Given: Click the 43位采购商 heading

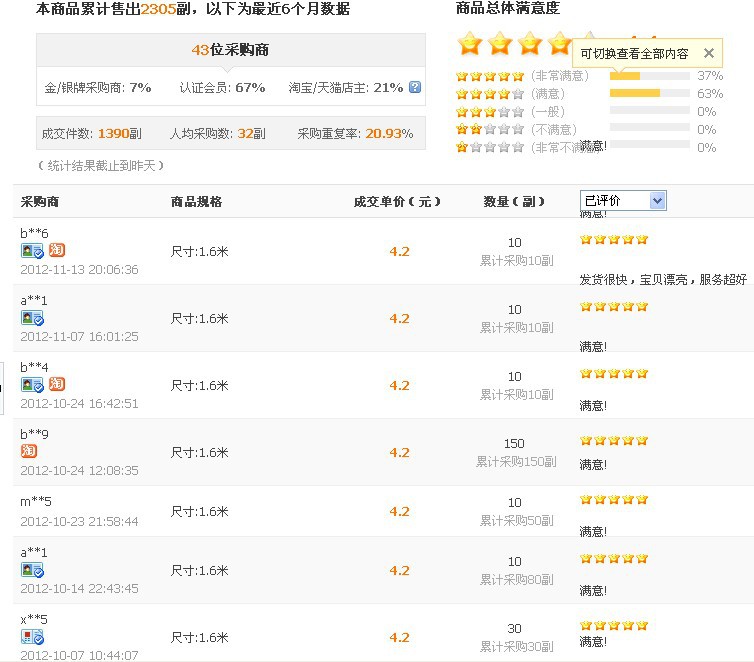Looking at the screenshot, I should 230,50.
